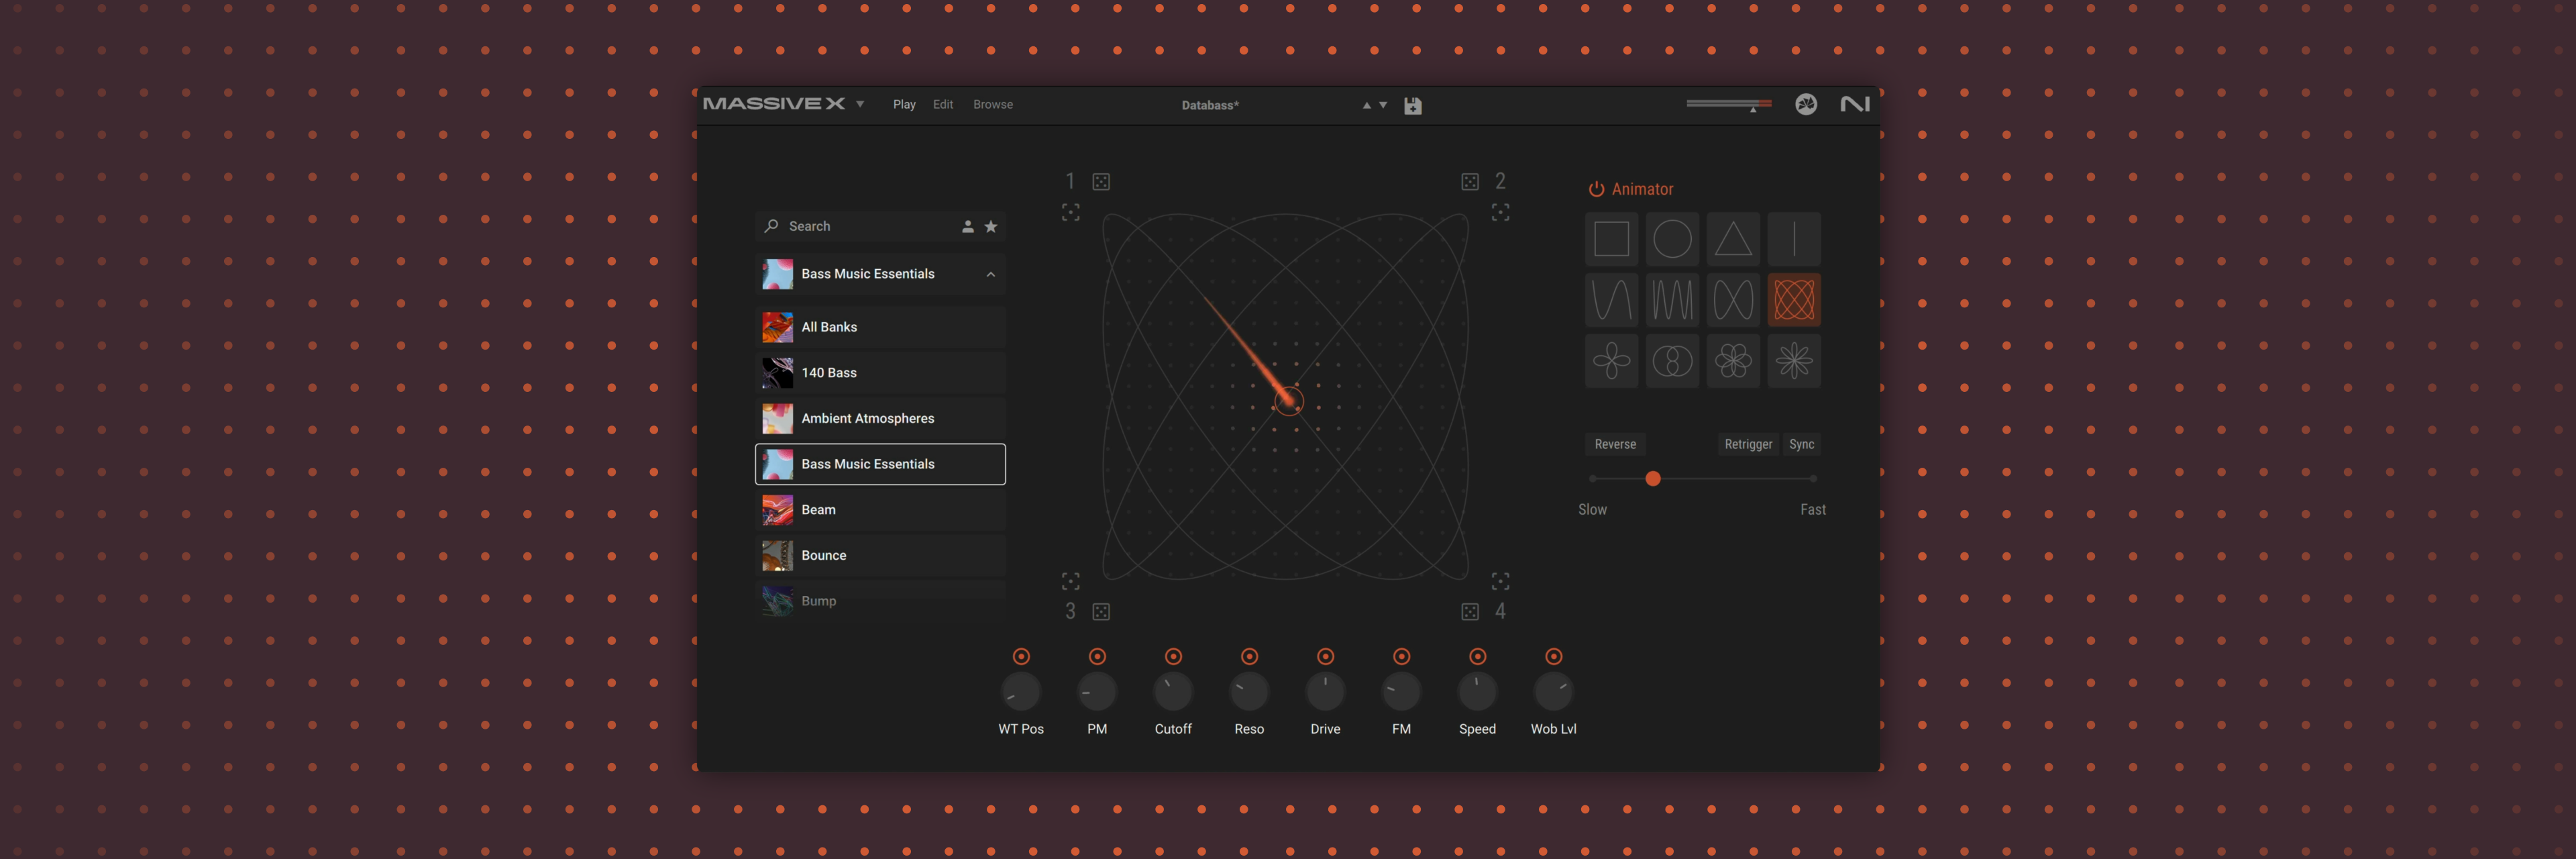Screen dimensions: 2576x859
Task: Click the capture frame icon above corner 4
Action: tap(1500, 581)
